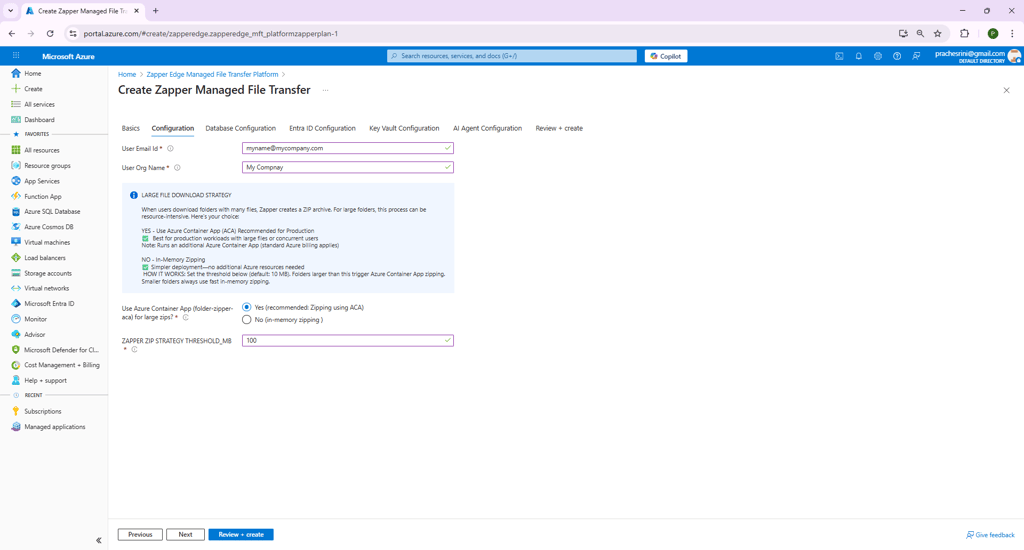This screenshot has width=1024, height=550.
Task: Collapse the sidebar with double chevron
Action: click(x=99, y=540)
